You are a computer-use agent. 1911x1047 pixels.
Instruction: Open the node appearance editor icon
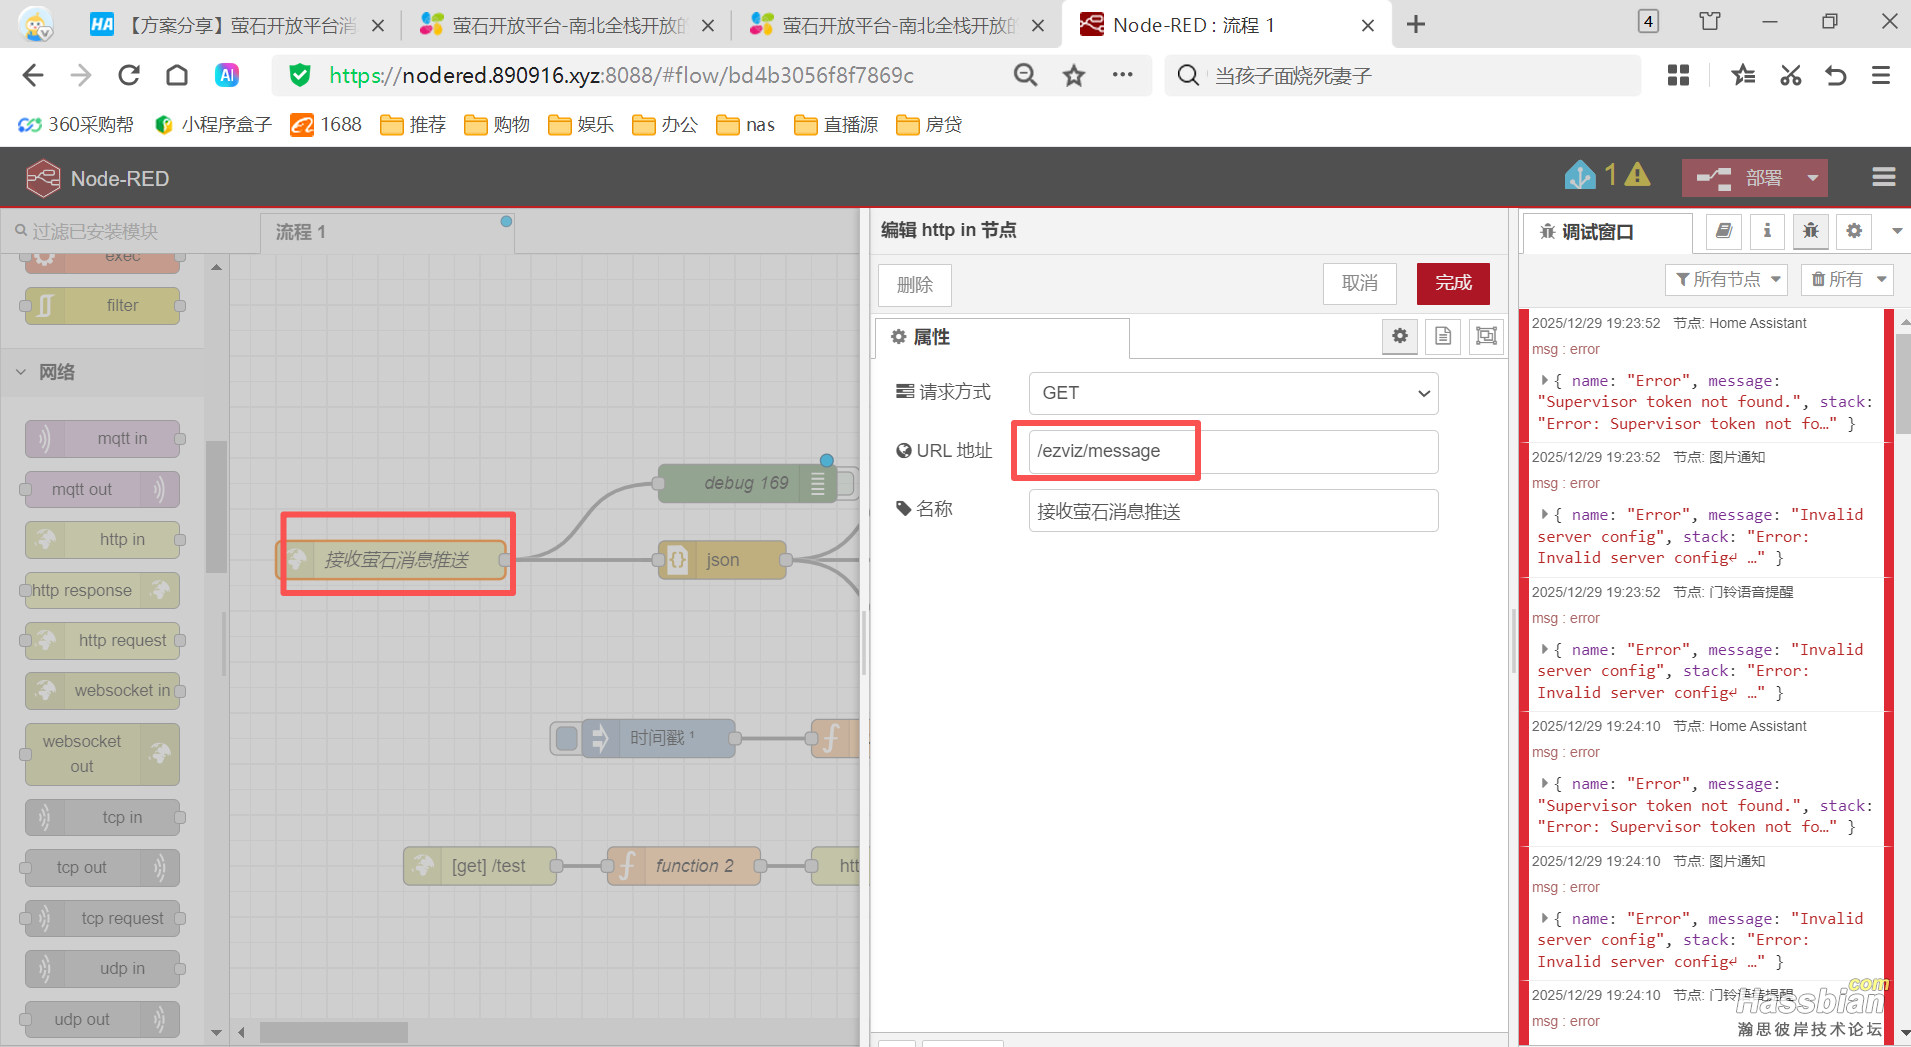1486,336
